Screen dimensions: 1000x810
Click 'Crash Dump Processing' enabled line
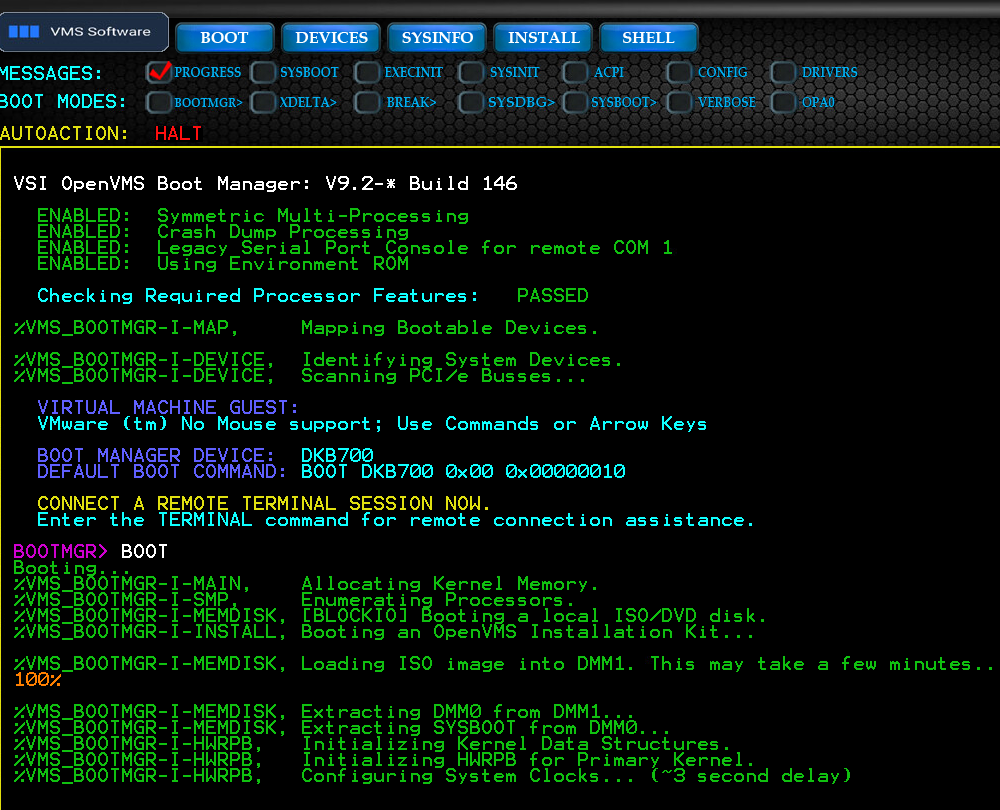coord(283,232)
